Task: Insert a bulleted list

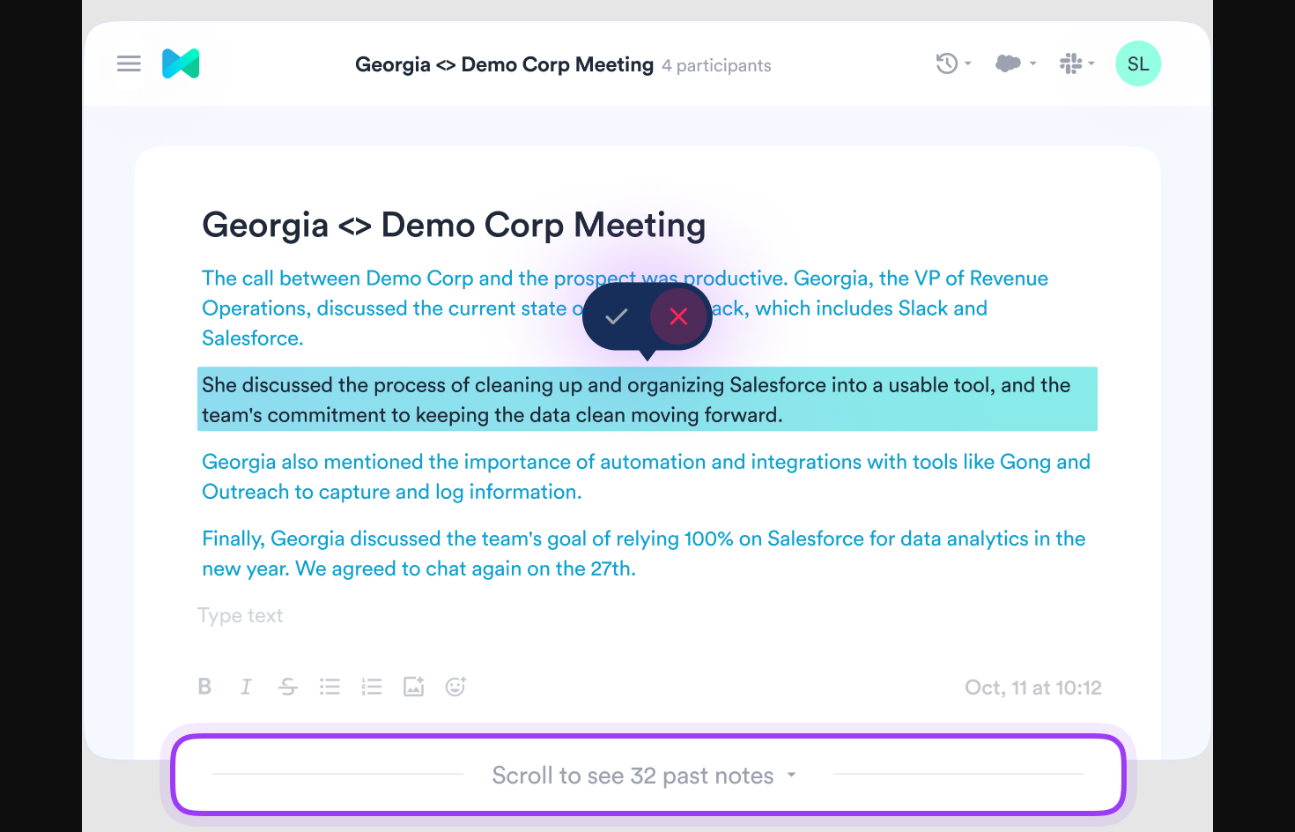Action: pyautogui.click(x=330, y=687)
